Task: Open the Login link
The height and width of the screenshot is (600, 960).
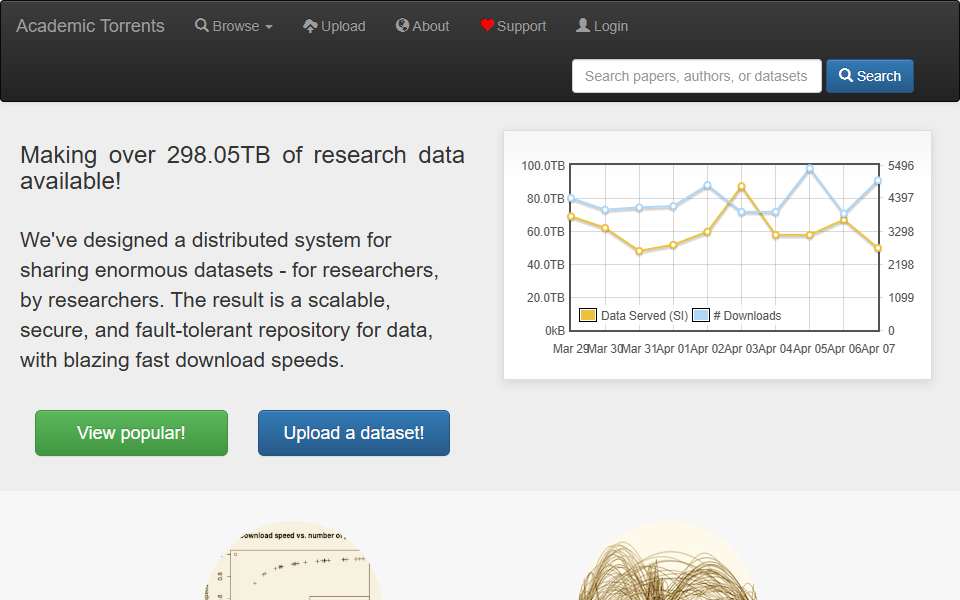Action: [602, 26]
